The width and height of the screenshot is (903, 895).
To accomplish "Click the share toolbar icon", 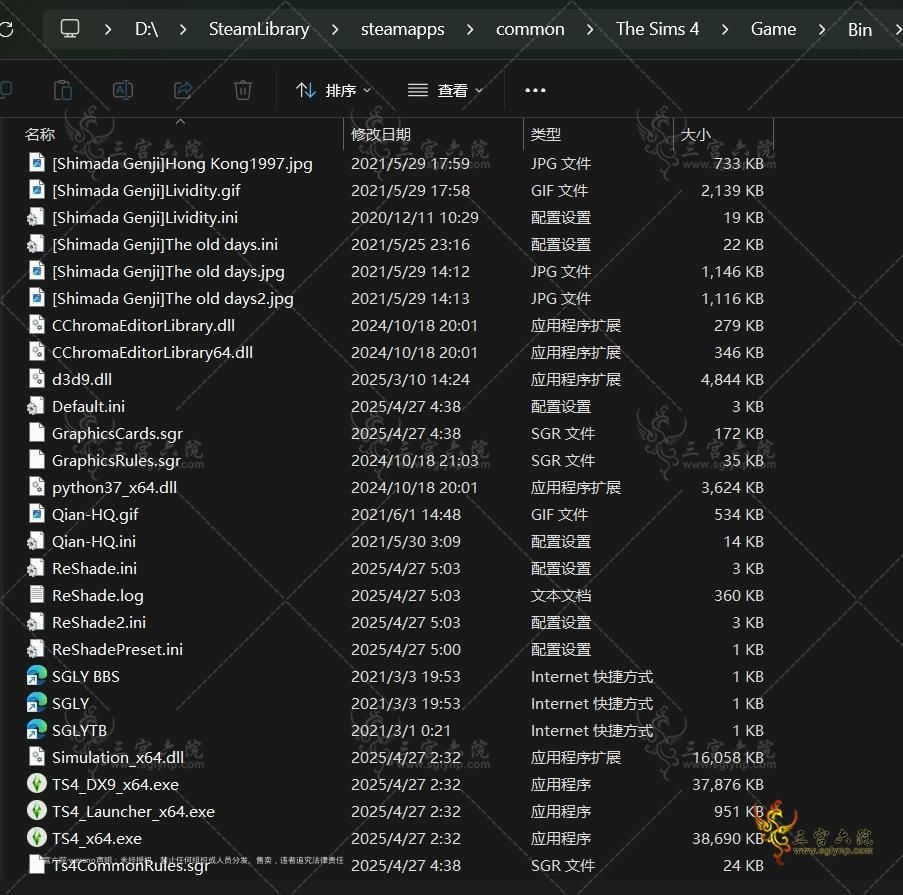I will pyautogui.click(x=183, y=90).
